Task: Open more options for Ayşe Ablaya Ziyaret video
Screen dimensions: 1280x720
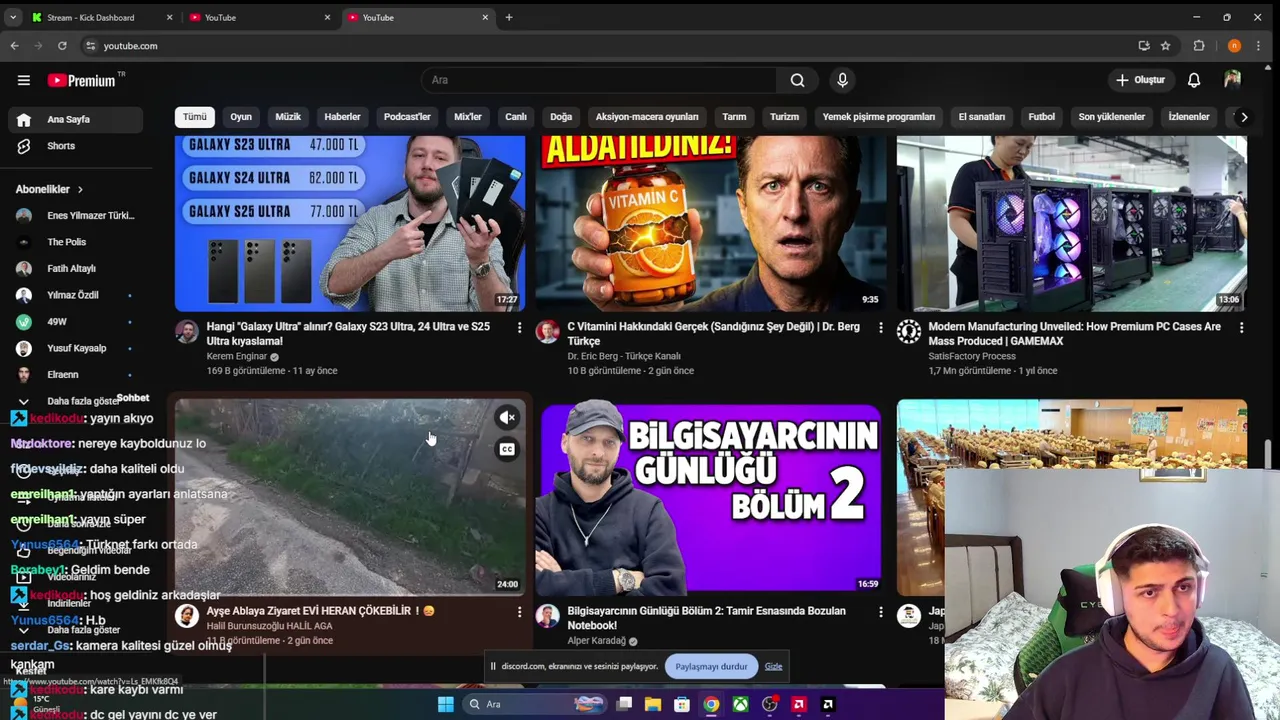Action: click(519, 611)
